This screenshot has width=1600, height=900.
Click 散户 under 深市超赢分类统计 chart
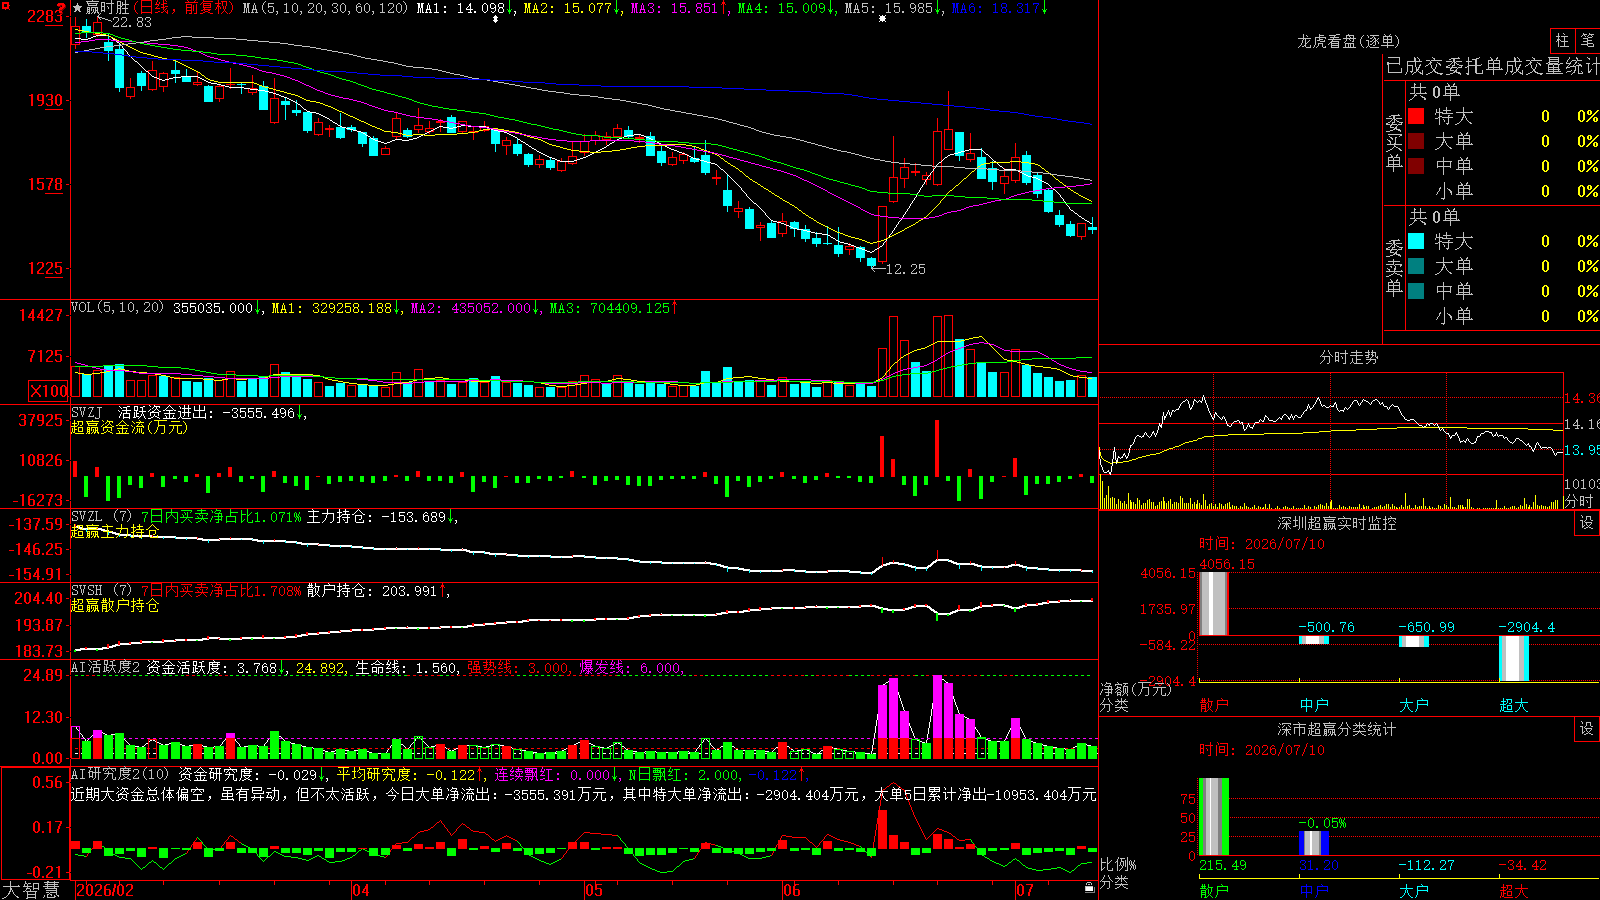click(1214, 890)
